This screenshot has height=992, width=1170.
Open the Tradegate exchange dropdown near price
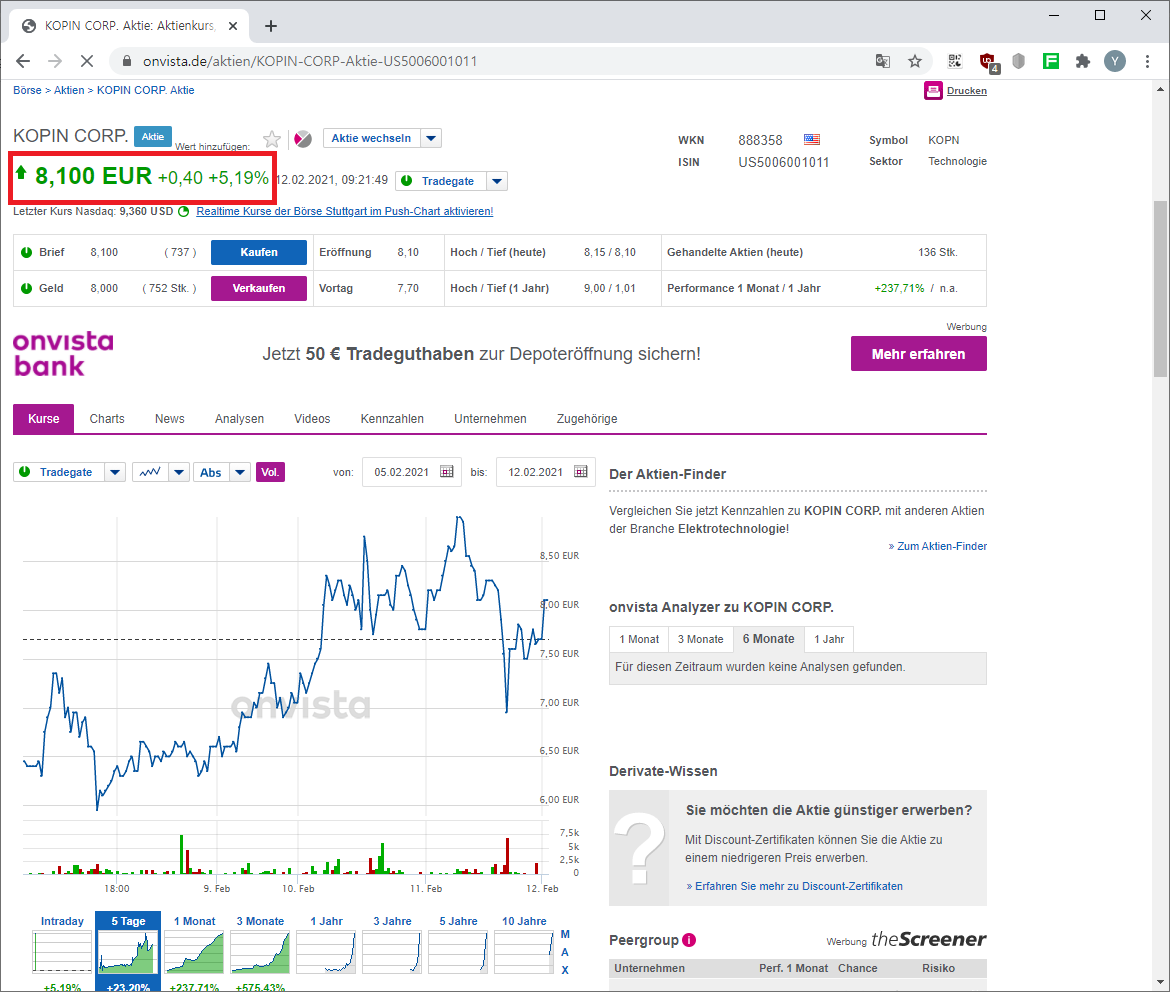(x=497, y=181)
